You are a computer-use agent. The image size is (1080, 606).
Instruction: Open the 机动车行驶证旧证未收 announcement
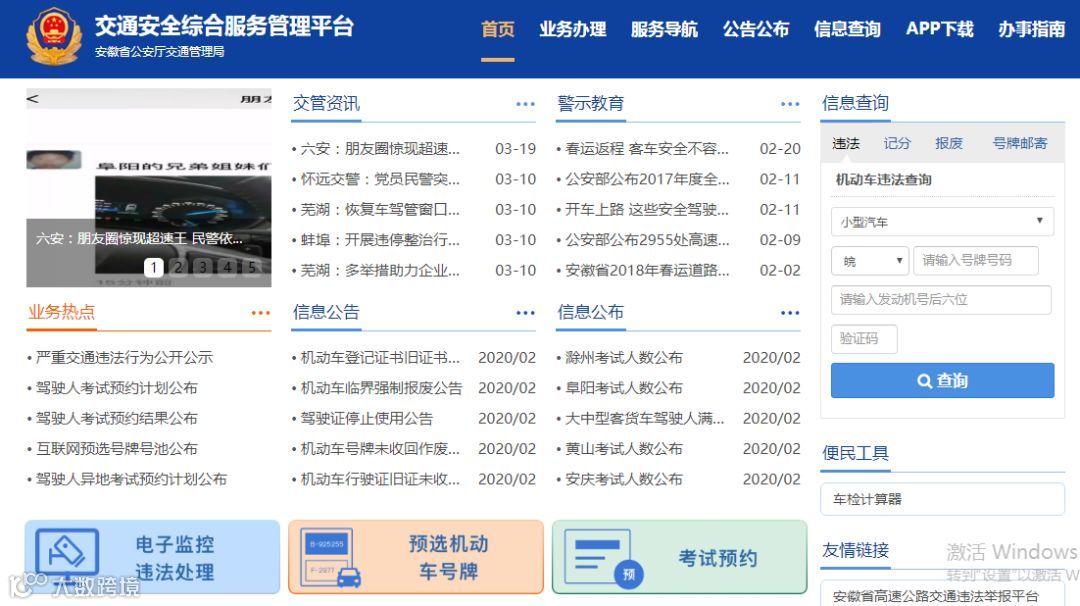click(x=380, y=479)
